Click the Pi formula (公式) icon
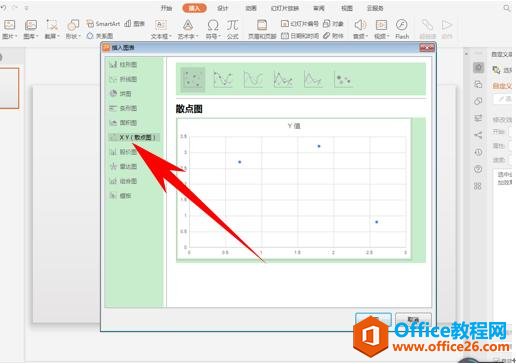 [233, 29]
